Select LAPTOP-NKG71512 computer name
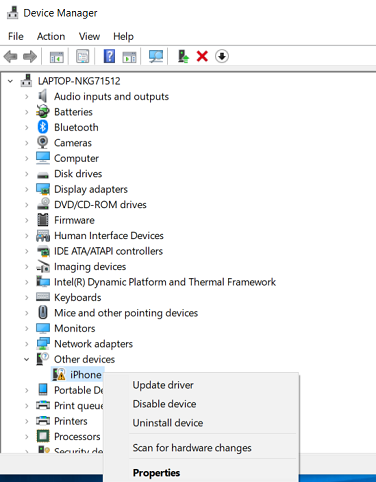Viewport: 376px width, 482px height. [79, 81]
